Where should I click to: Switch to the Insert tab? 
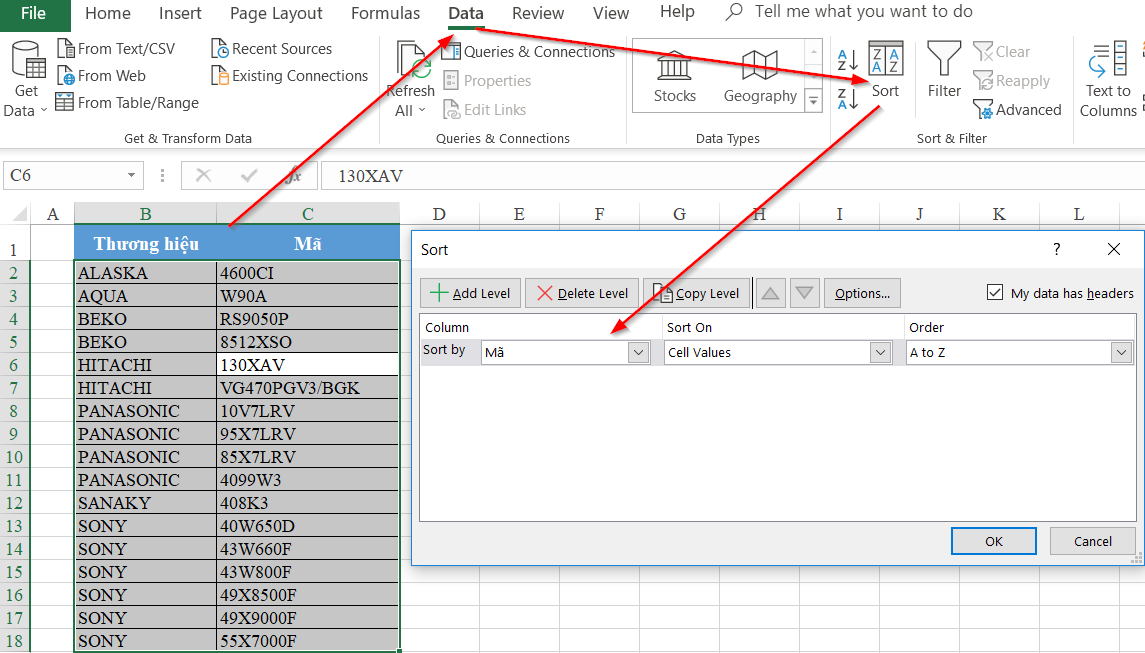coord(180,14)
